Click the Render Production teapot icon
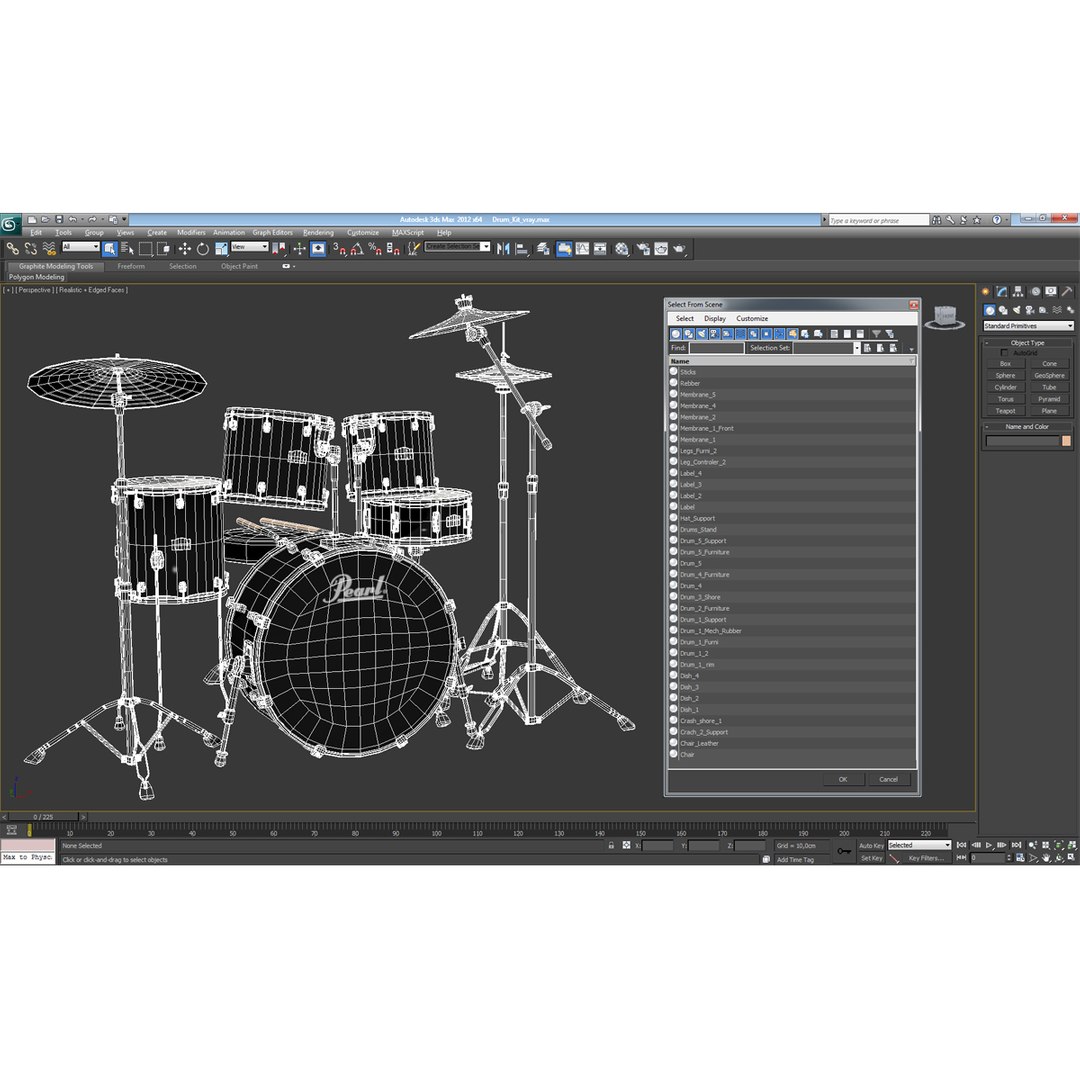1080x1080 pixels. coord(680,249)
